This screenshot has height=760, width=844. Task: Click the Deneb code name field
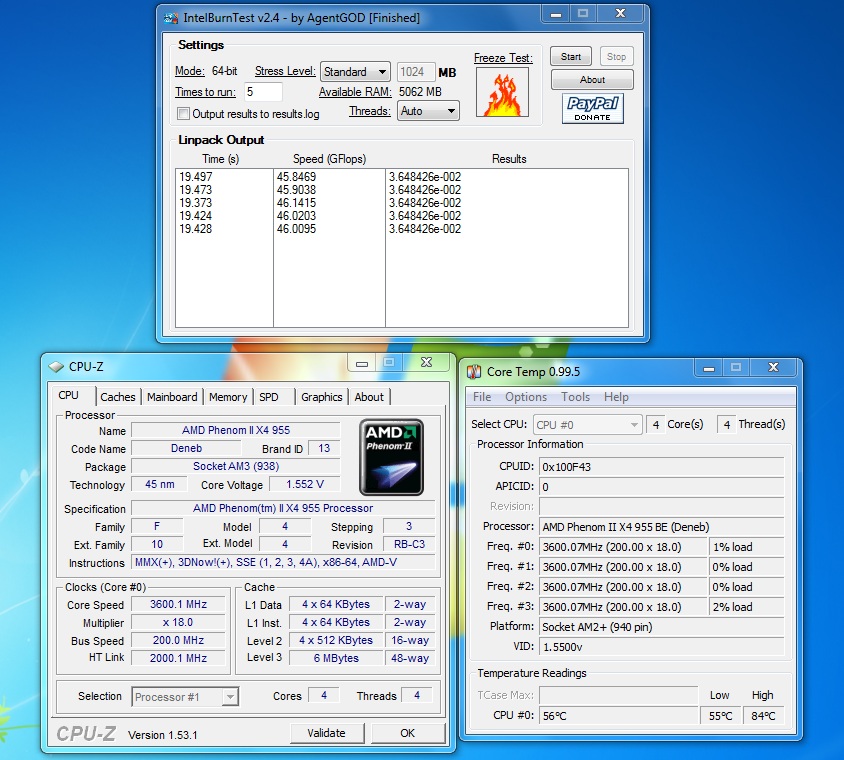[186, 448]
